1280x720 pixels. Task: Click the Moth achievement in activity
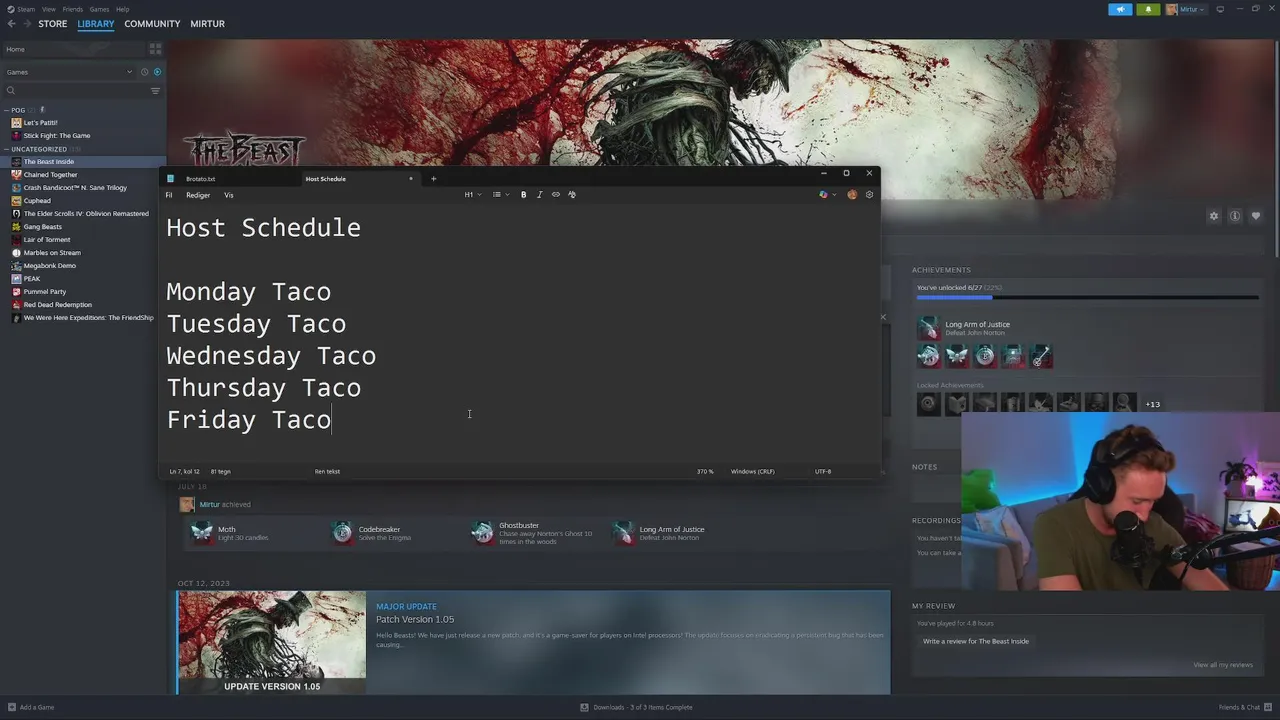pos(231,533)
